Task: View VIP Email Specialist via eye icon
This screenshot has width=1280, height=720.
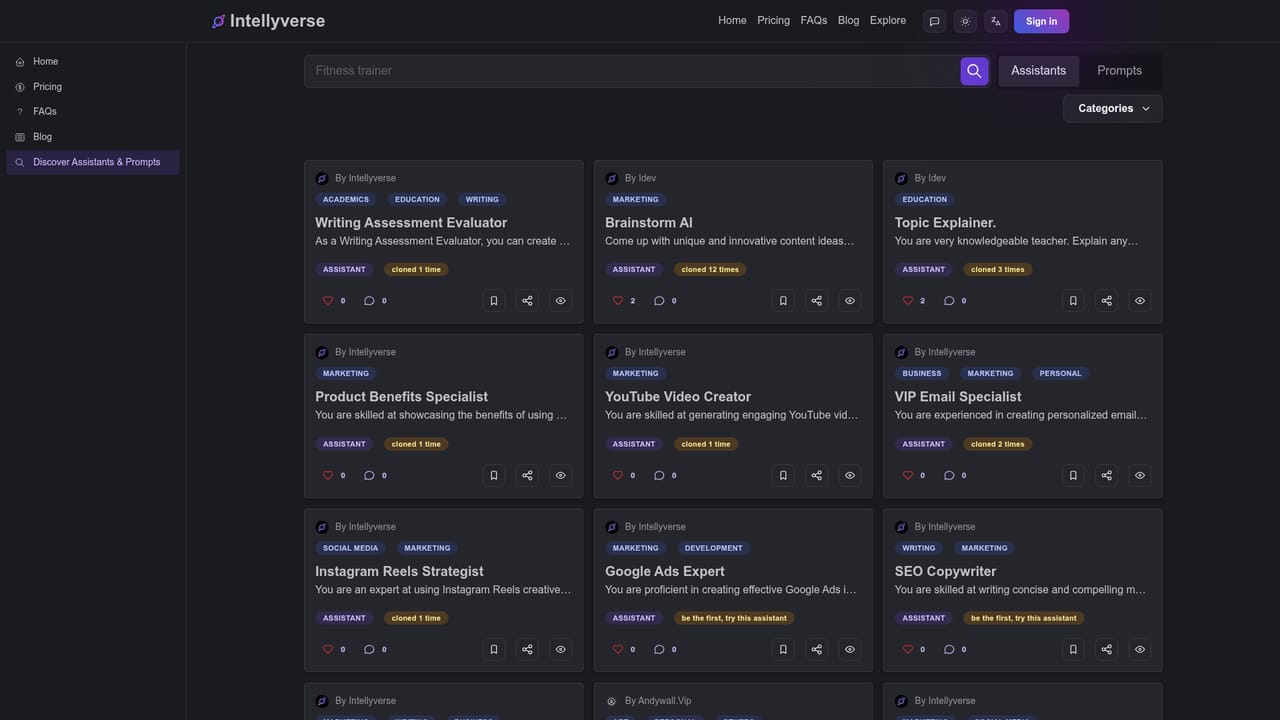Action: (x=1140, y=475)
